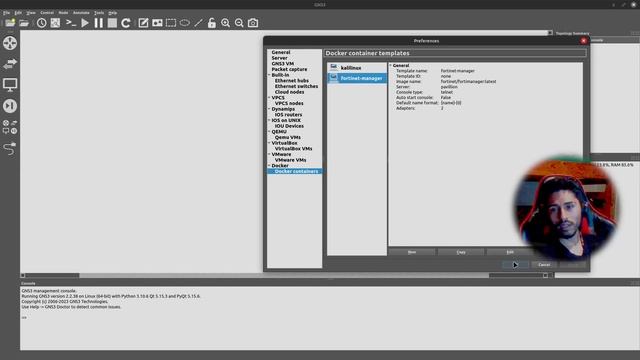Select Cloud nodes preferences

click(x=289, y=92)
